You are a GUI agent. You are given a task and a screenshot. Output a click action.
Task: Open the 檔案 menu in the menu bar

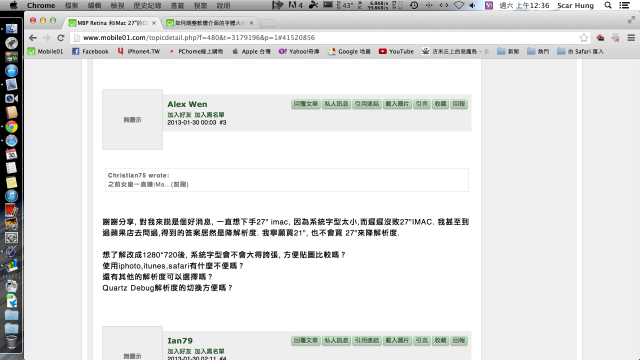(x=71, y=5)
